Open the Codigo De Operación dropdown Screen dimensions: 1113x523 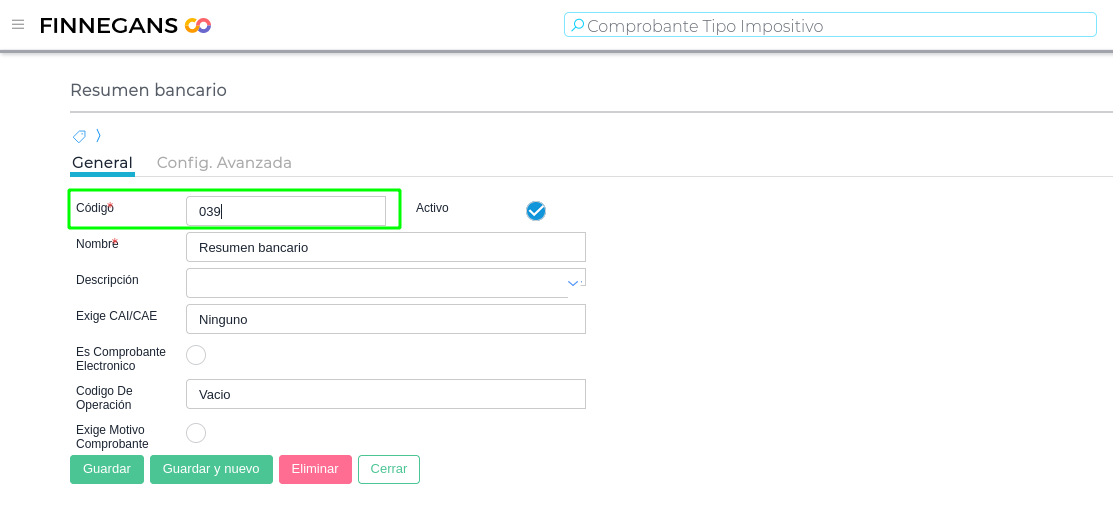(385, 394)
